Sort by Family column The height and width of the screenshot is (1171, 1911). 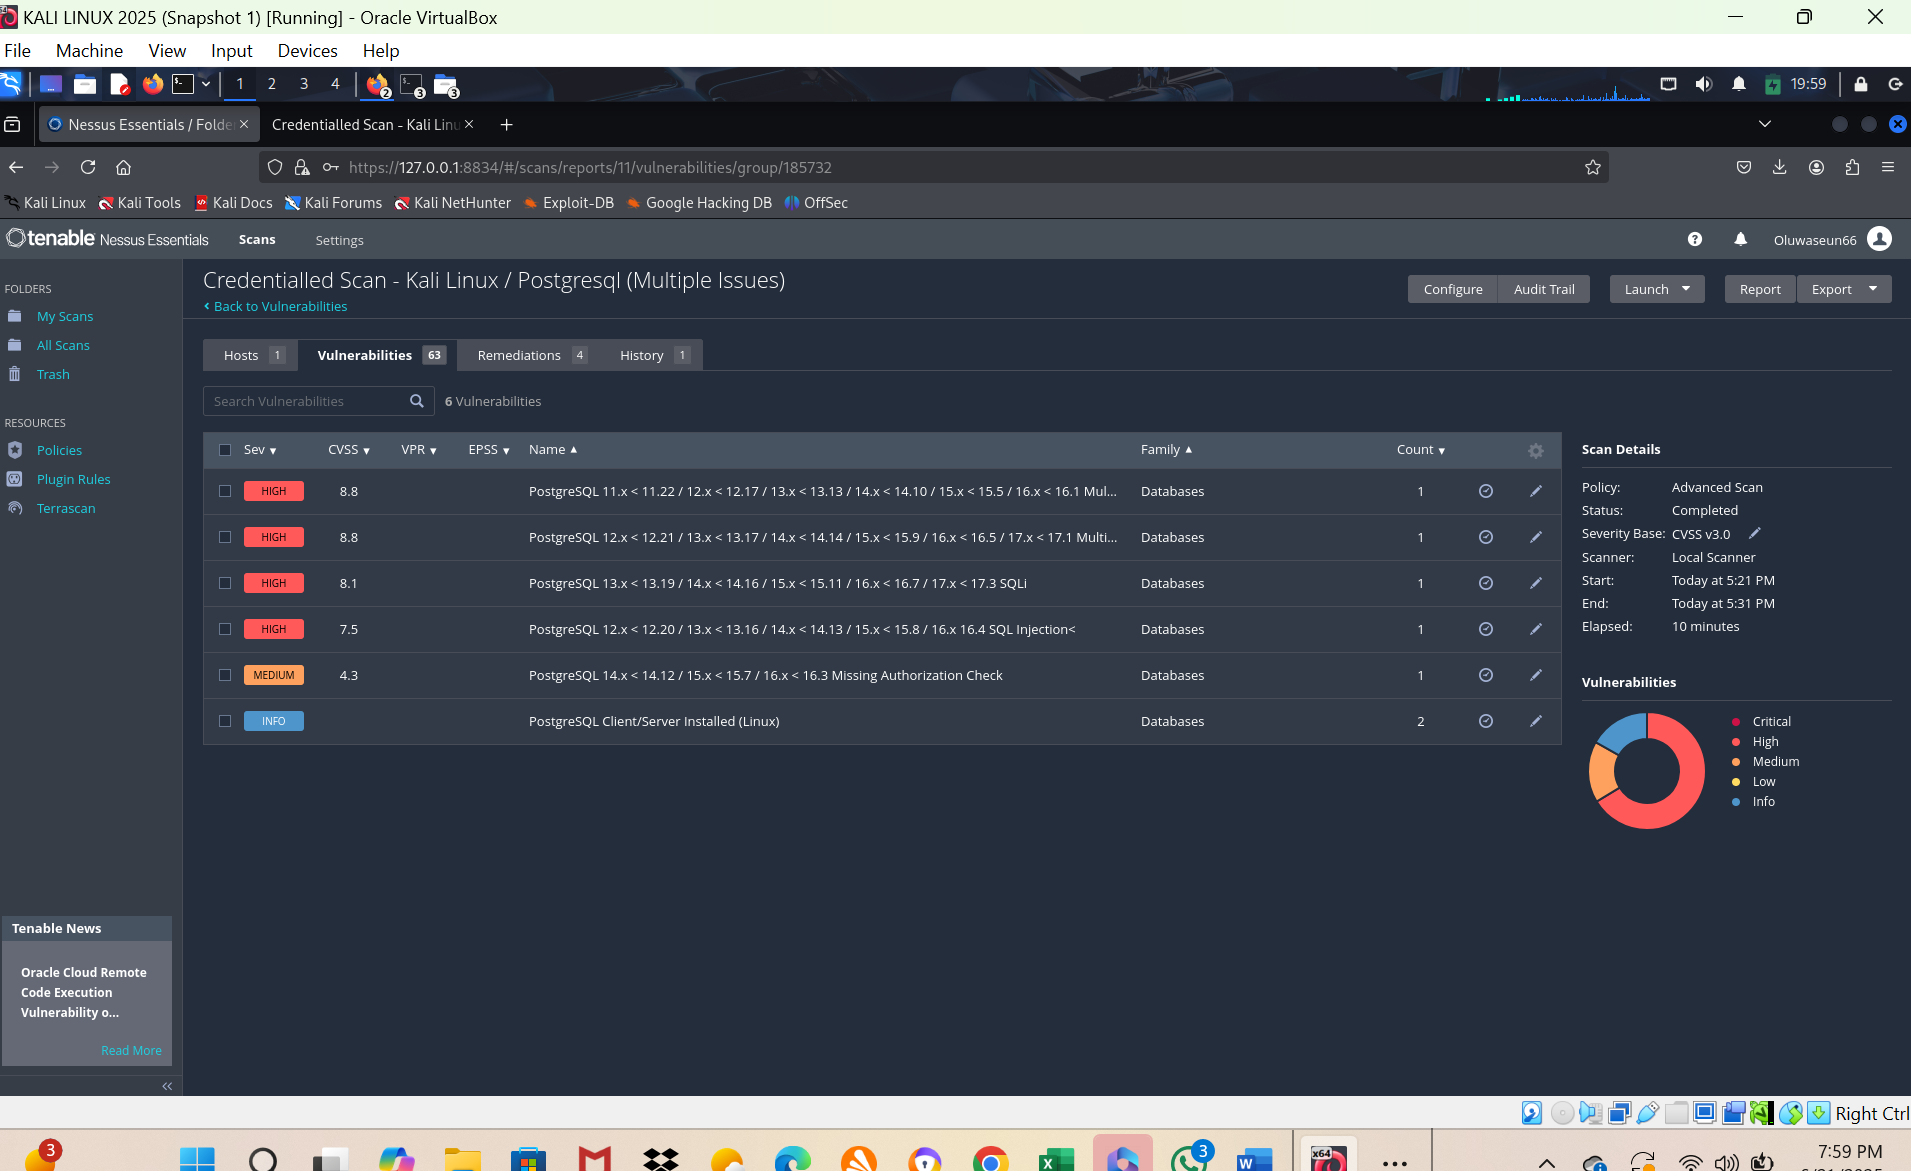pos(1166,450)
